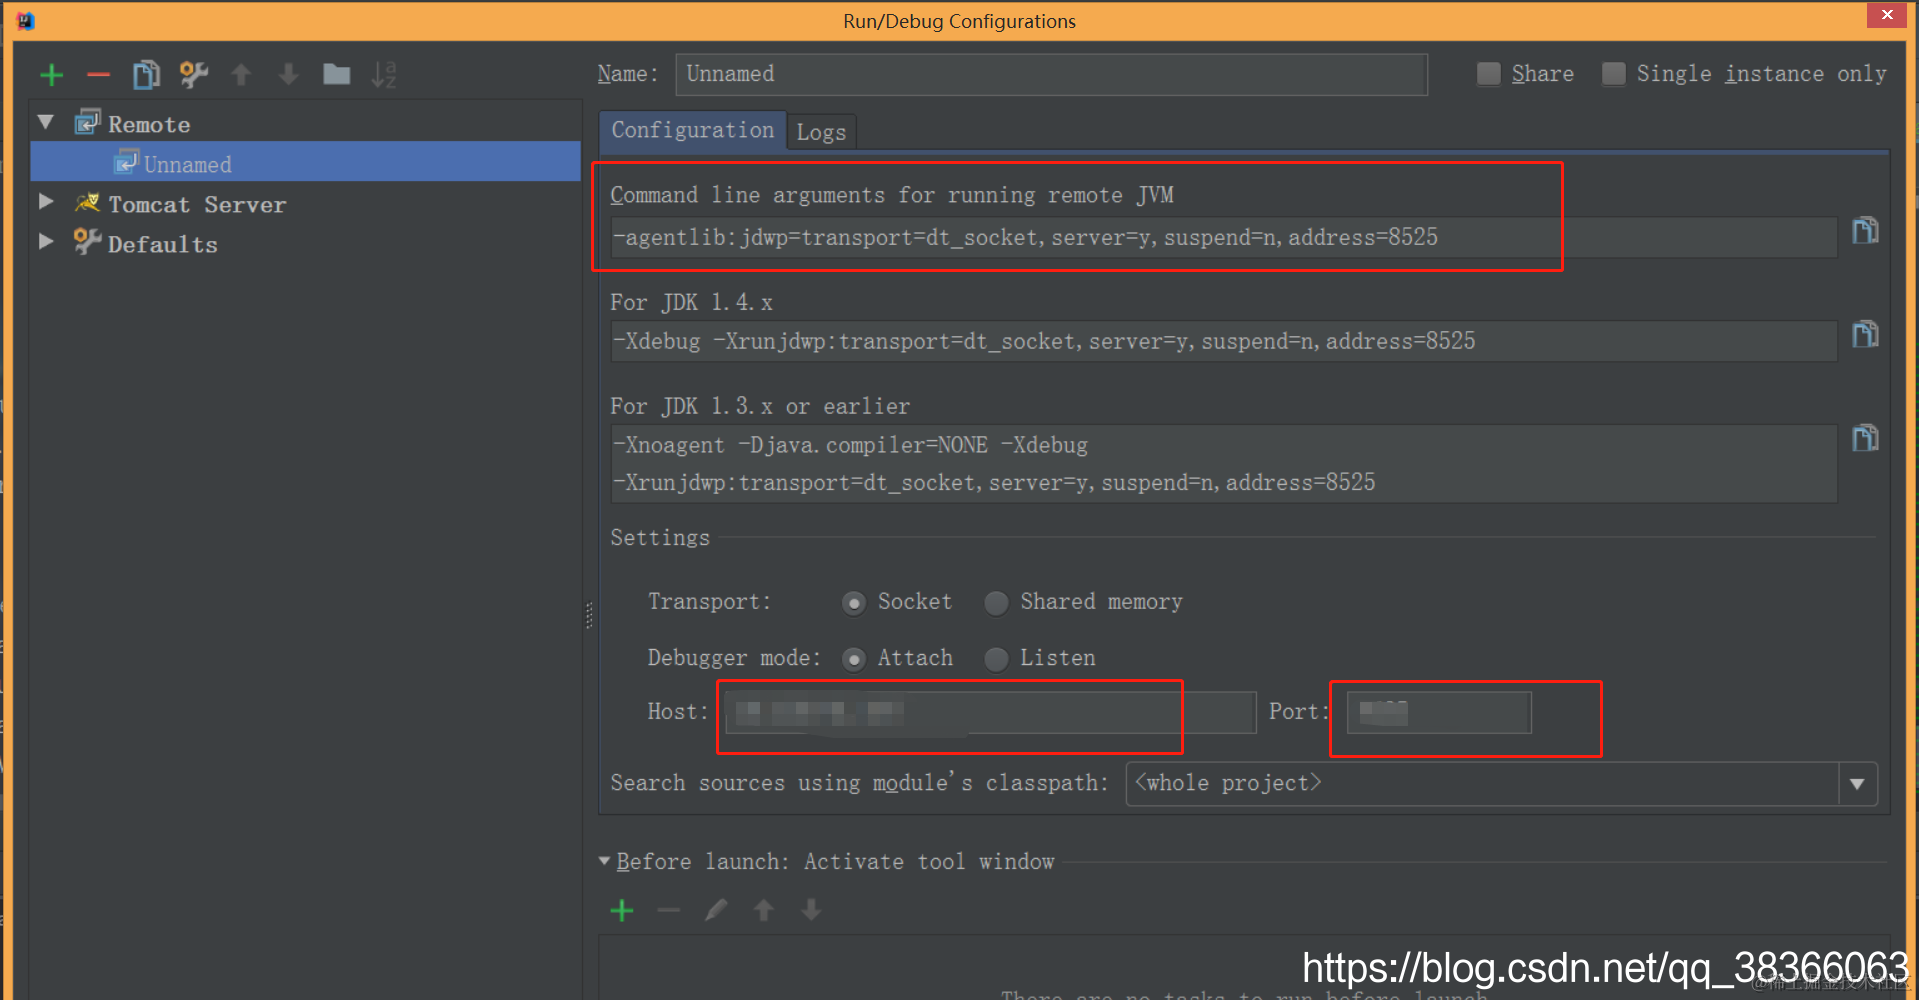Click the Tomcat Server cat icon
Viewport: 1919px width, 1000px height.
pyautogui.click(x=88, y=203)
